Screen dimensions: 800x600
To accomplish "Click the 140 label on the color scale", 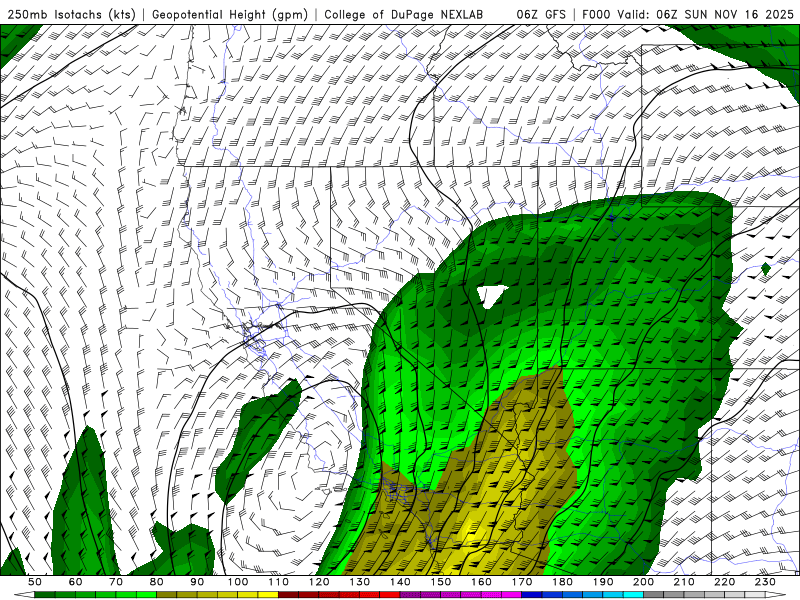I will (400, 582).
